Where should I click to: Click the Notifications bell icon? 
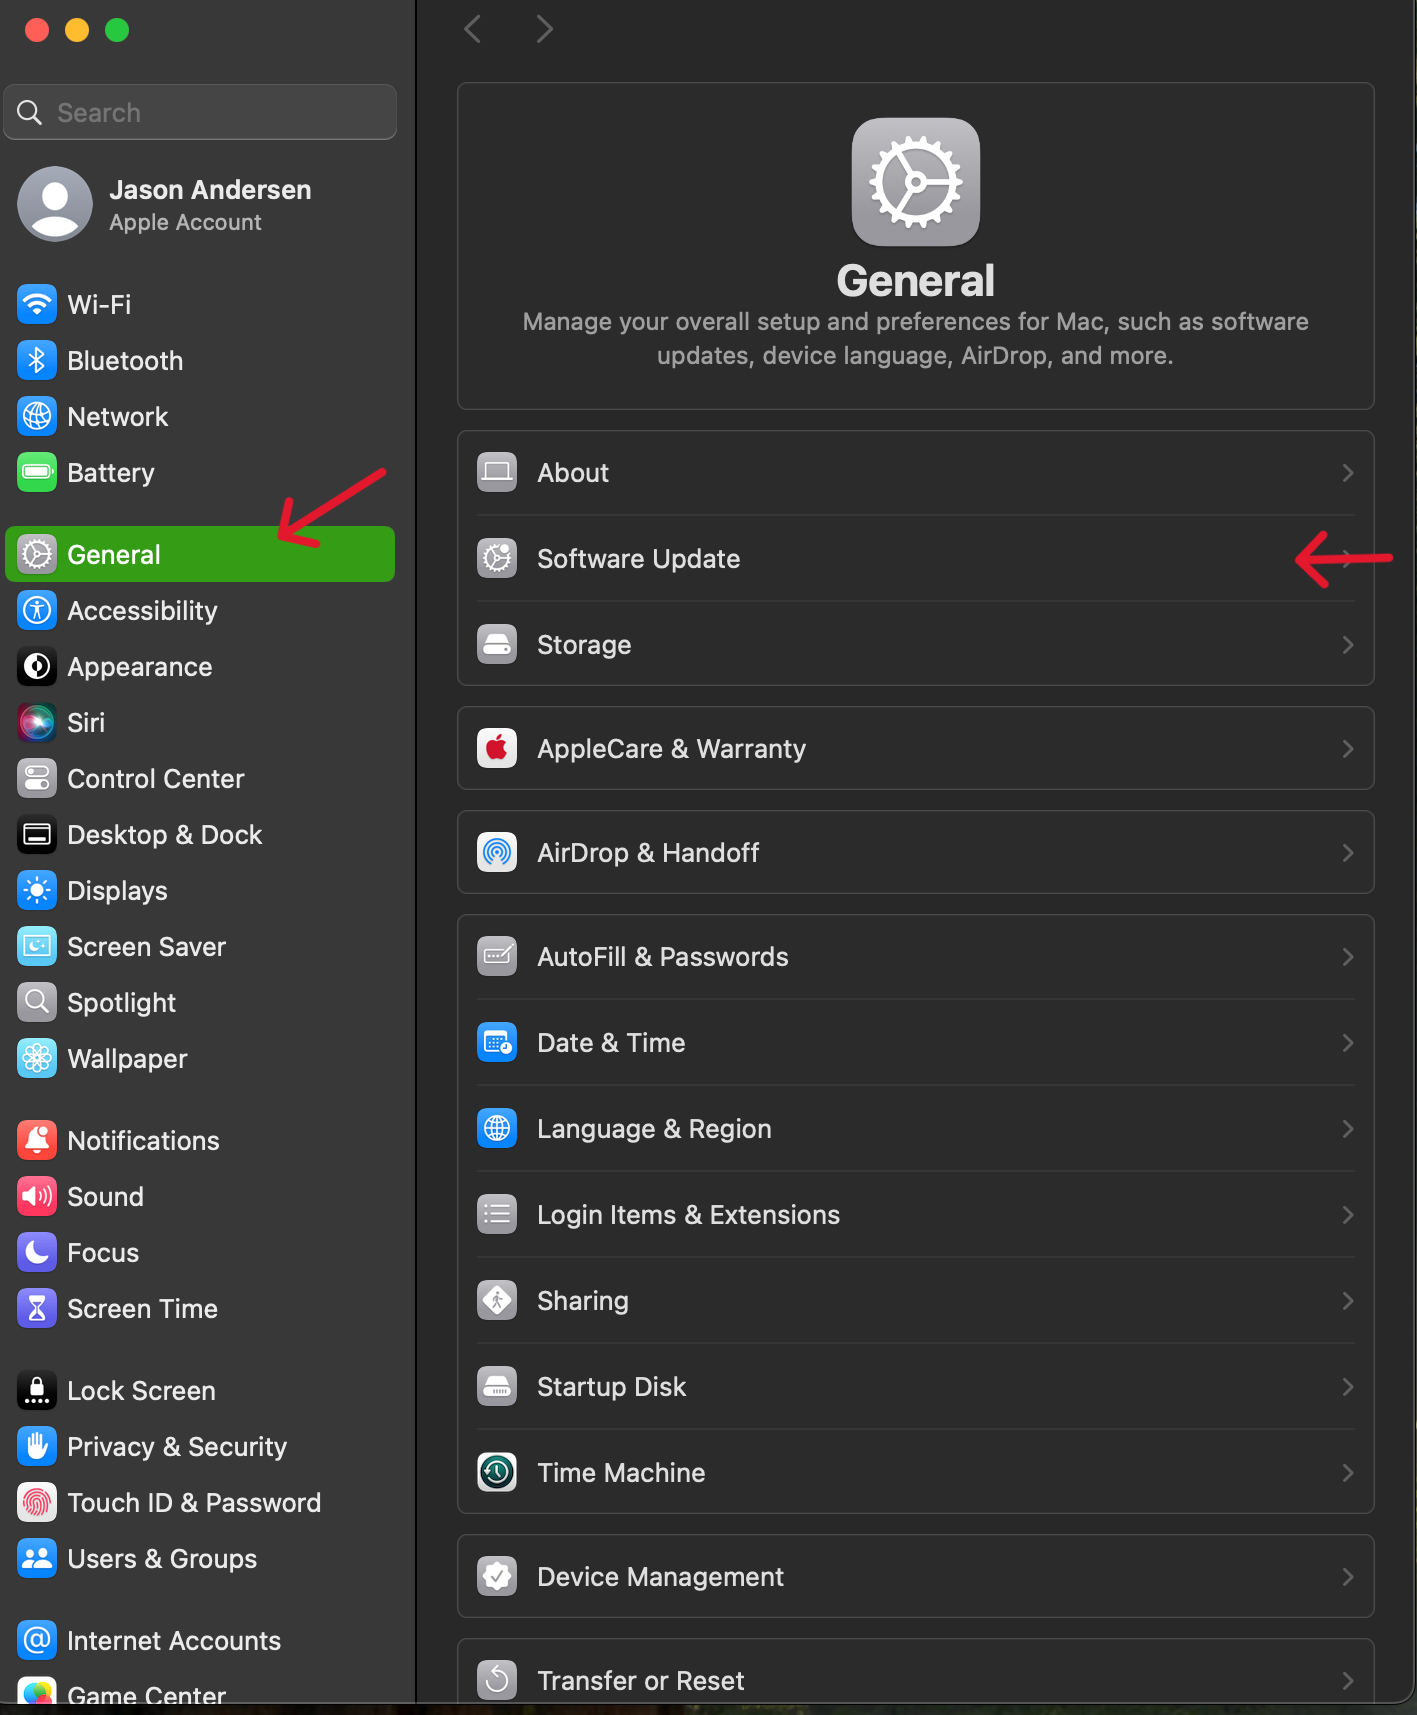(x=37, y=1140)
